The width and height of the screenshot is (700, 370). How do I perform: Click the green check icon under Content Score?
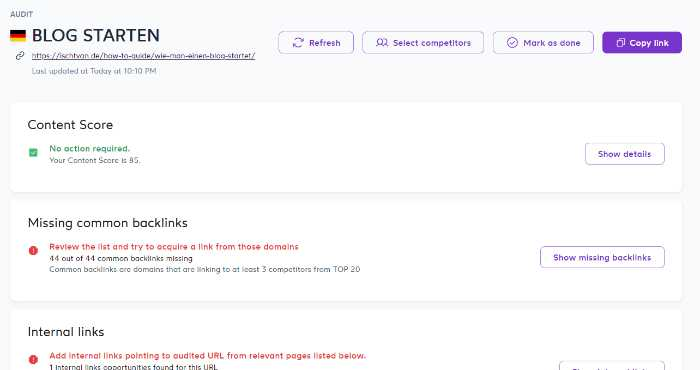point(33,153)
